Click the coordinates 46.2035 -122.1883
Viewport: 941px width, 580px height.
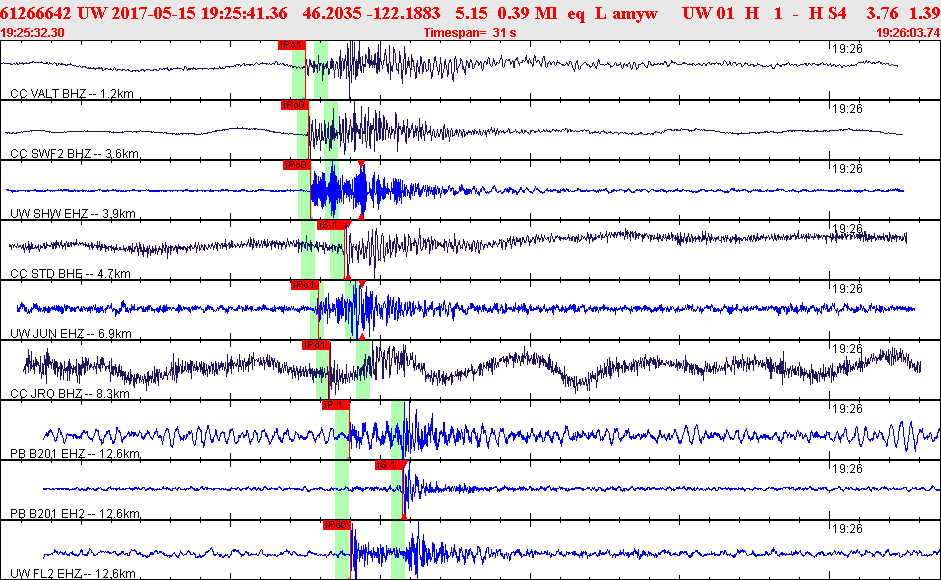click(x=371, y=13)
